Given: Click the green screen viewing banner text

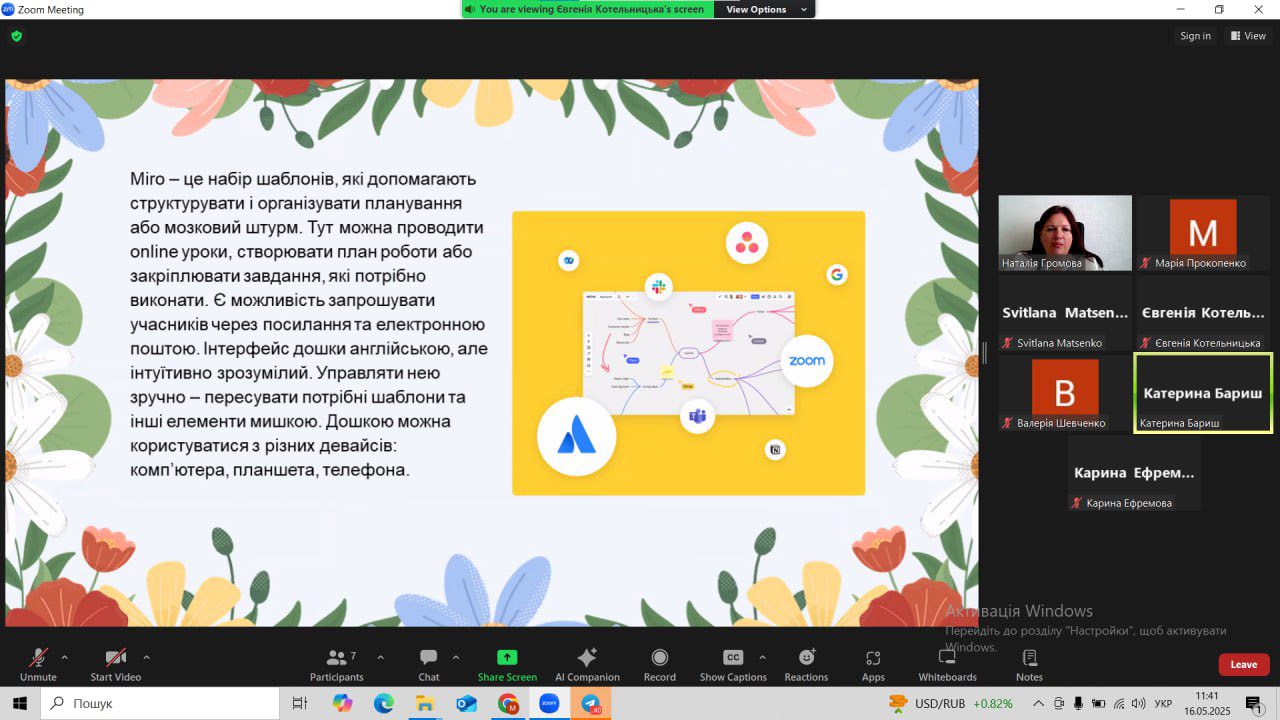Looking at the screenshot, I should point(592,9).
